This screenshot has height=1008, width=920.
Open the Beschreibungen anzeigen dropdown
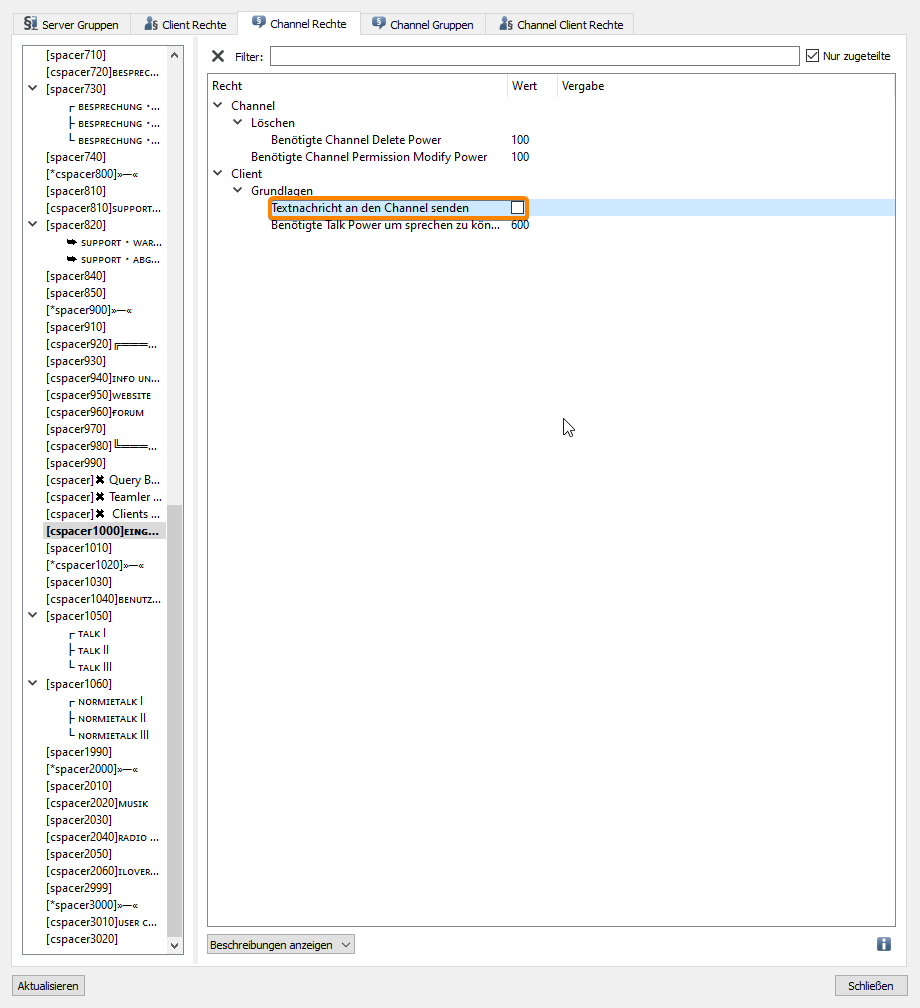pyautogui.click(x=280, y=944)
